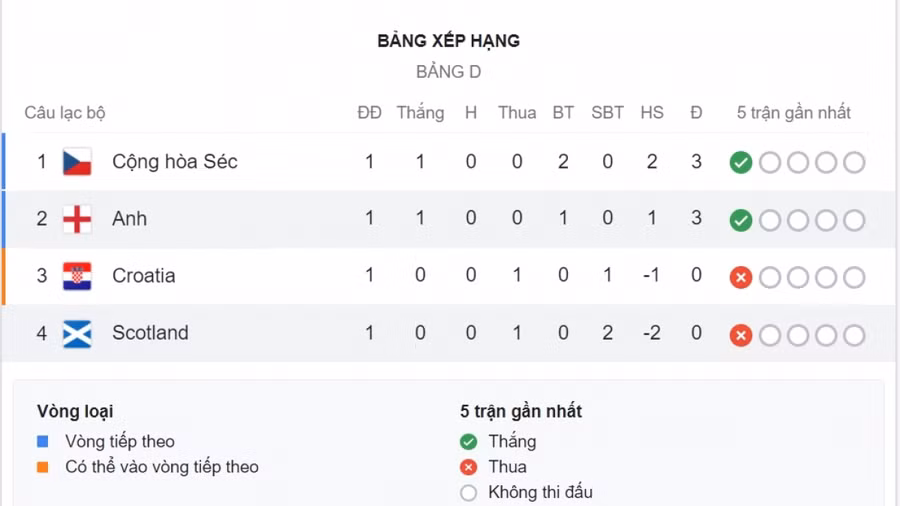Click the Croatia team name

143,276
